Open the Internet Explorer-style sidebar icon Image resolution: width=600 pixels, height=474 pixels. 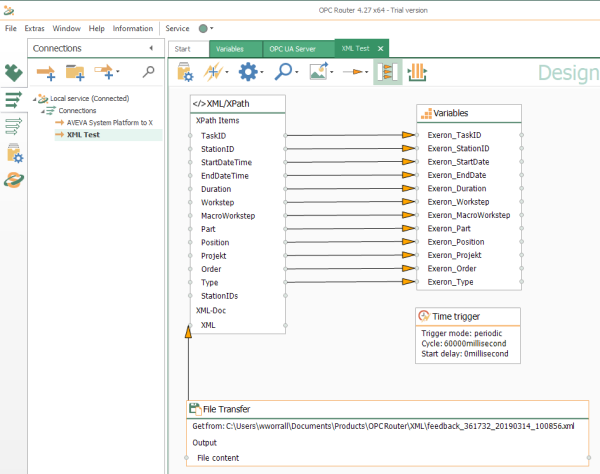coord(13,180)
